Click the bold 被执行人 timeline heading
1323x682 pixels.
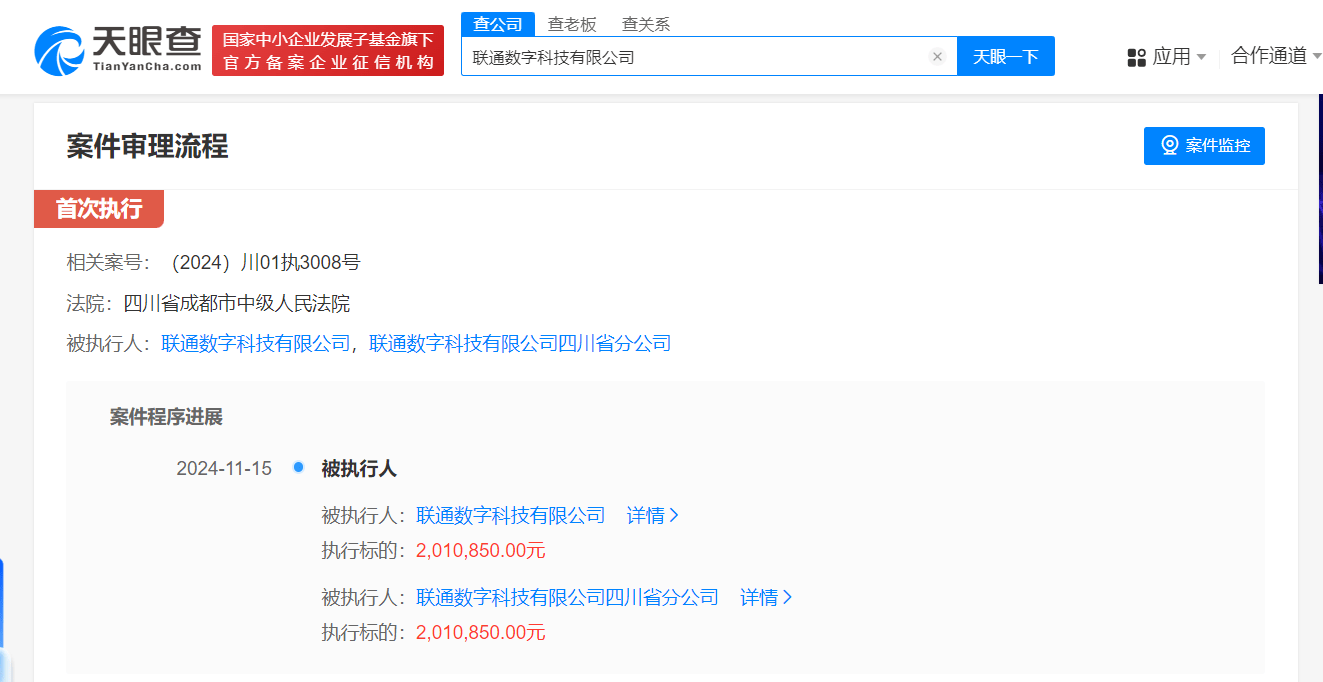click(x=359, y=469)
